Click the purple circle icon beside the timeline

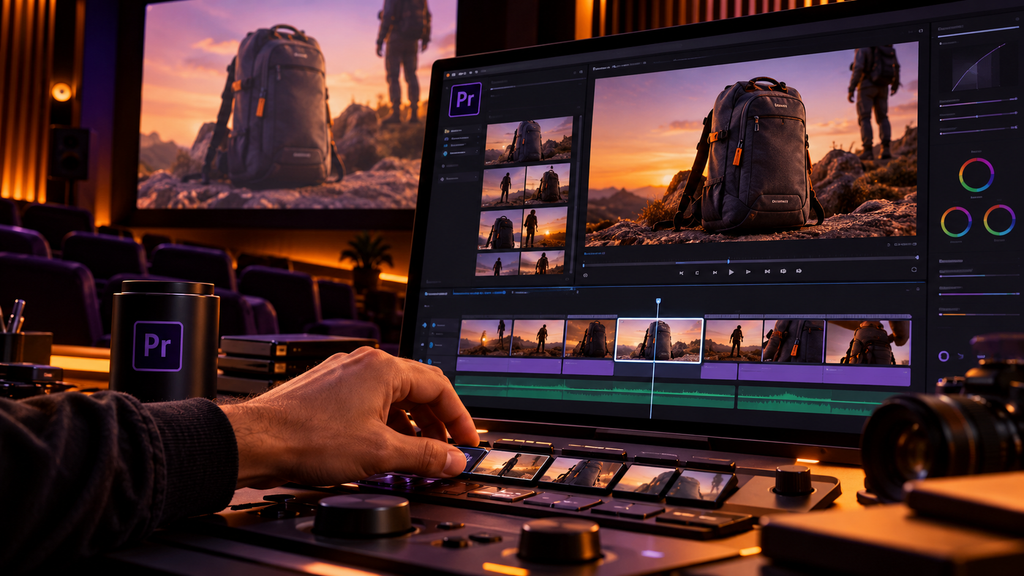(x=943, y=356)
